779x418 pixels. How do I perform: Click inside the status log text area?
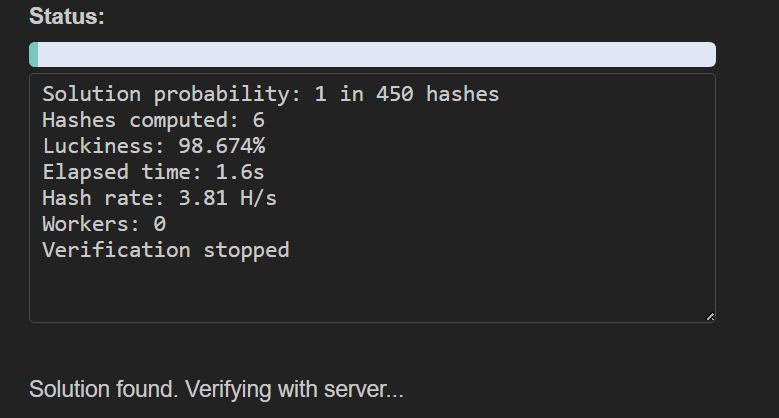[x=372, y=198]
